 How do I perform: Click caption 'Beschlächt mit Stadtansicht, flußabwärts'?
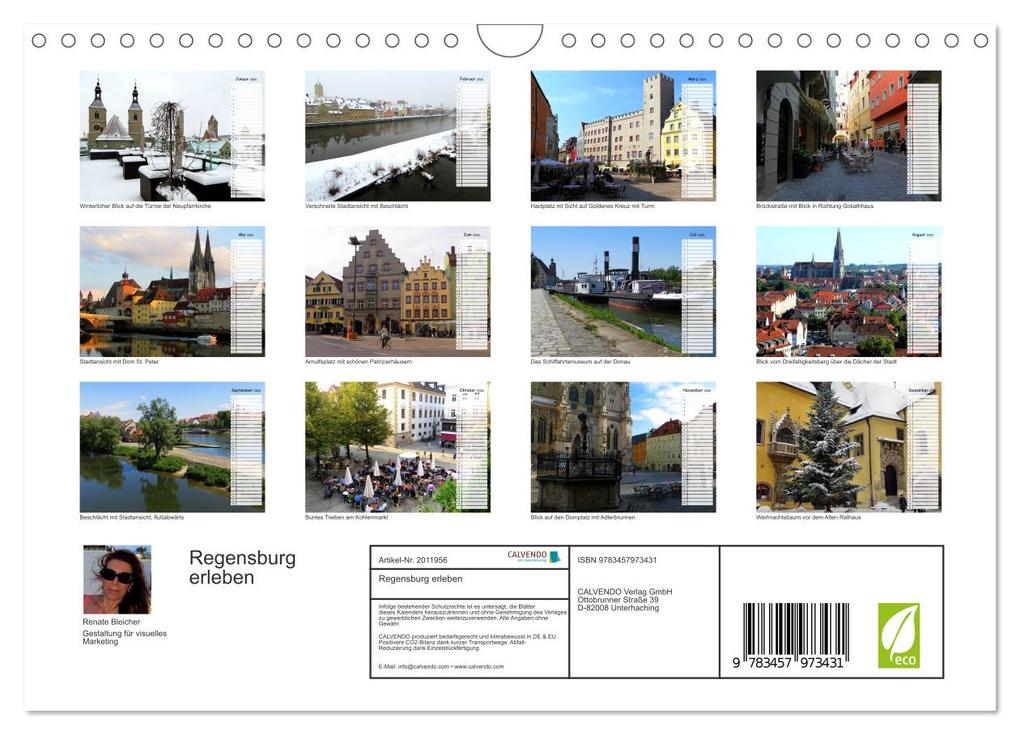[131, 518]
